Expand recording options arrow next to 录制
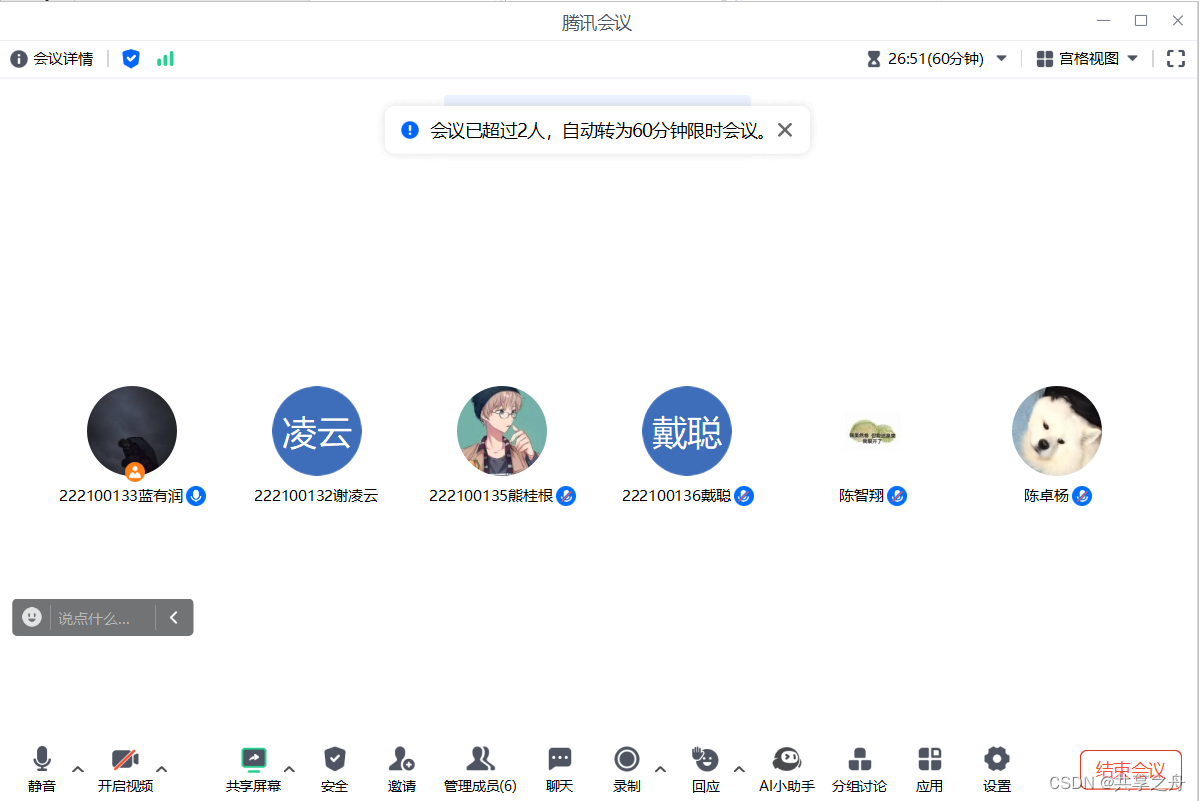The image size is (1201, 801). tap(660, 769)
